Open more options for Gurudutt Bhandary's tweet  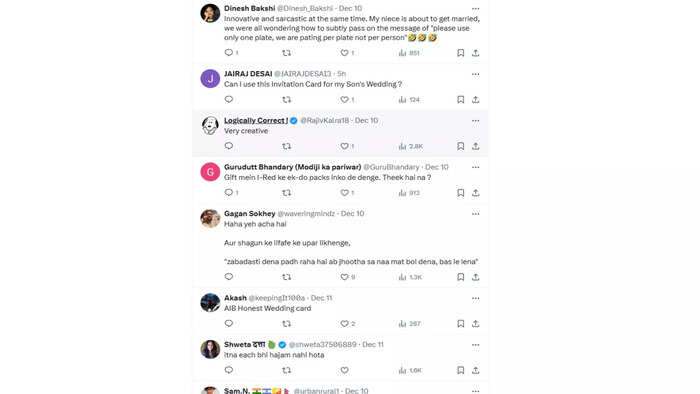pos(475,167)
